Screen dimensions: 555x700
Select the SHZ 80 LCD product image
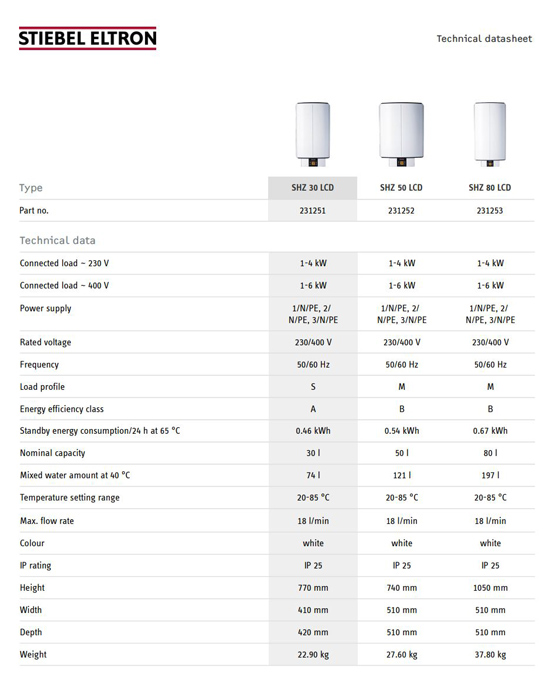pyautogui.click(x=490, y=134)
